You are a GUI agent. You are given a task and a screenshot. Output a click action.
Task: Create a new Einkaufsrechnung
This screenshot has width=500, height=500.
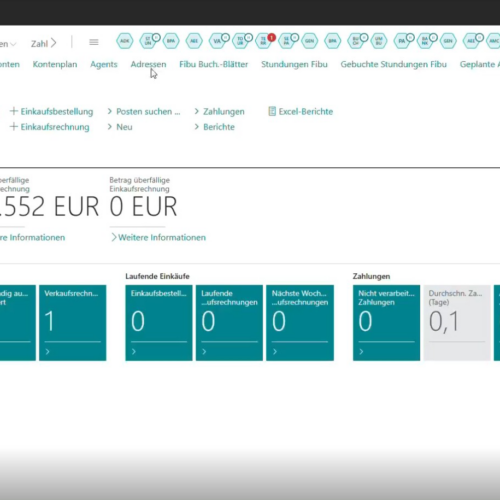coord(50,127)
